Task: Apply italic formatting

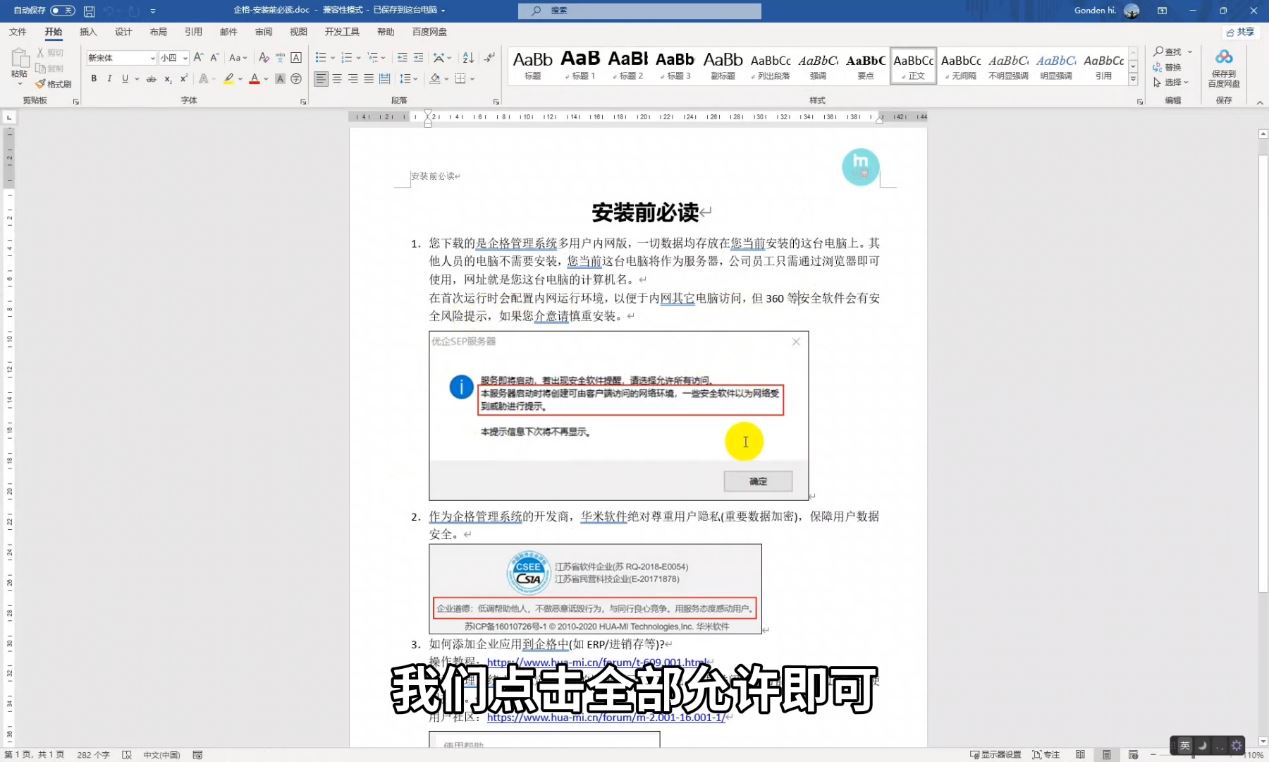Action: [110, 78]
